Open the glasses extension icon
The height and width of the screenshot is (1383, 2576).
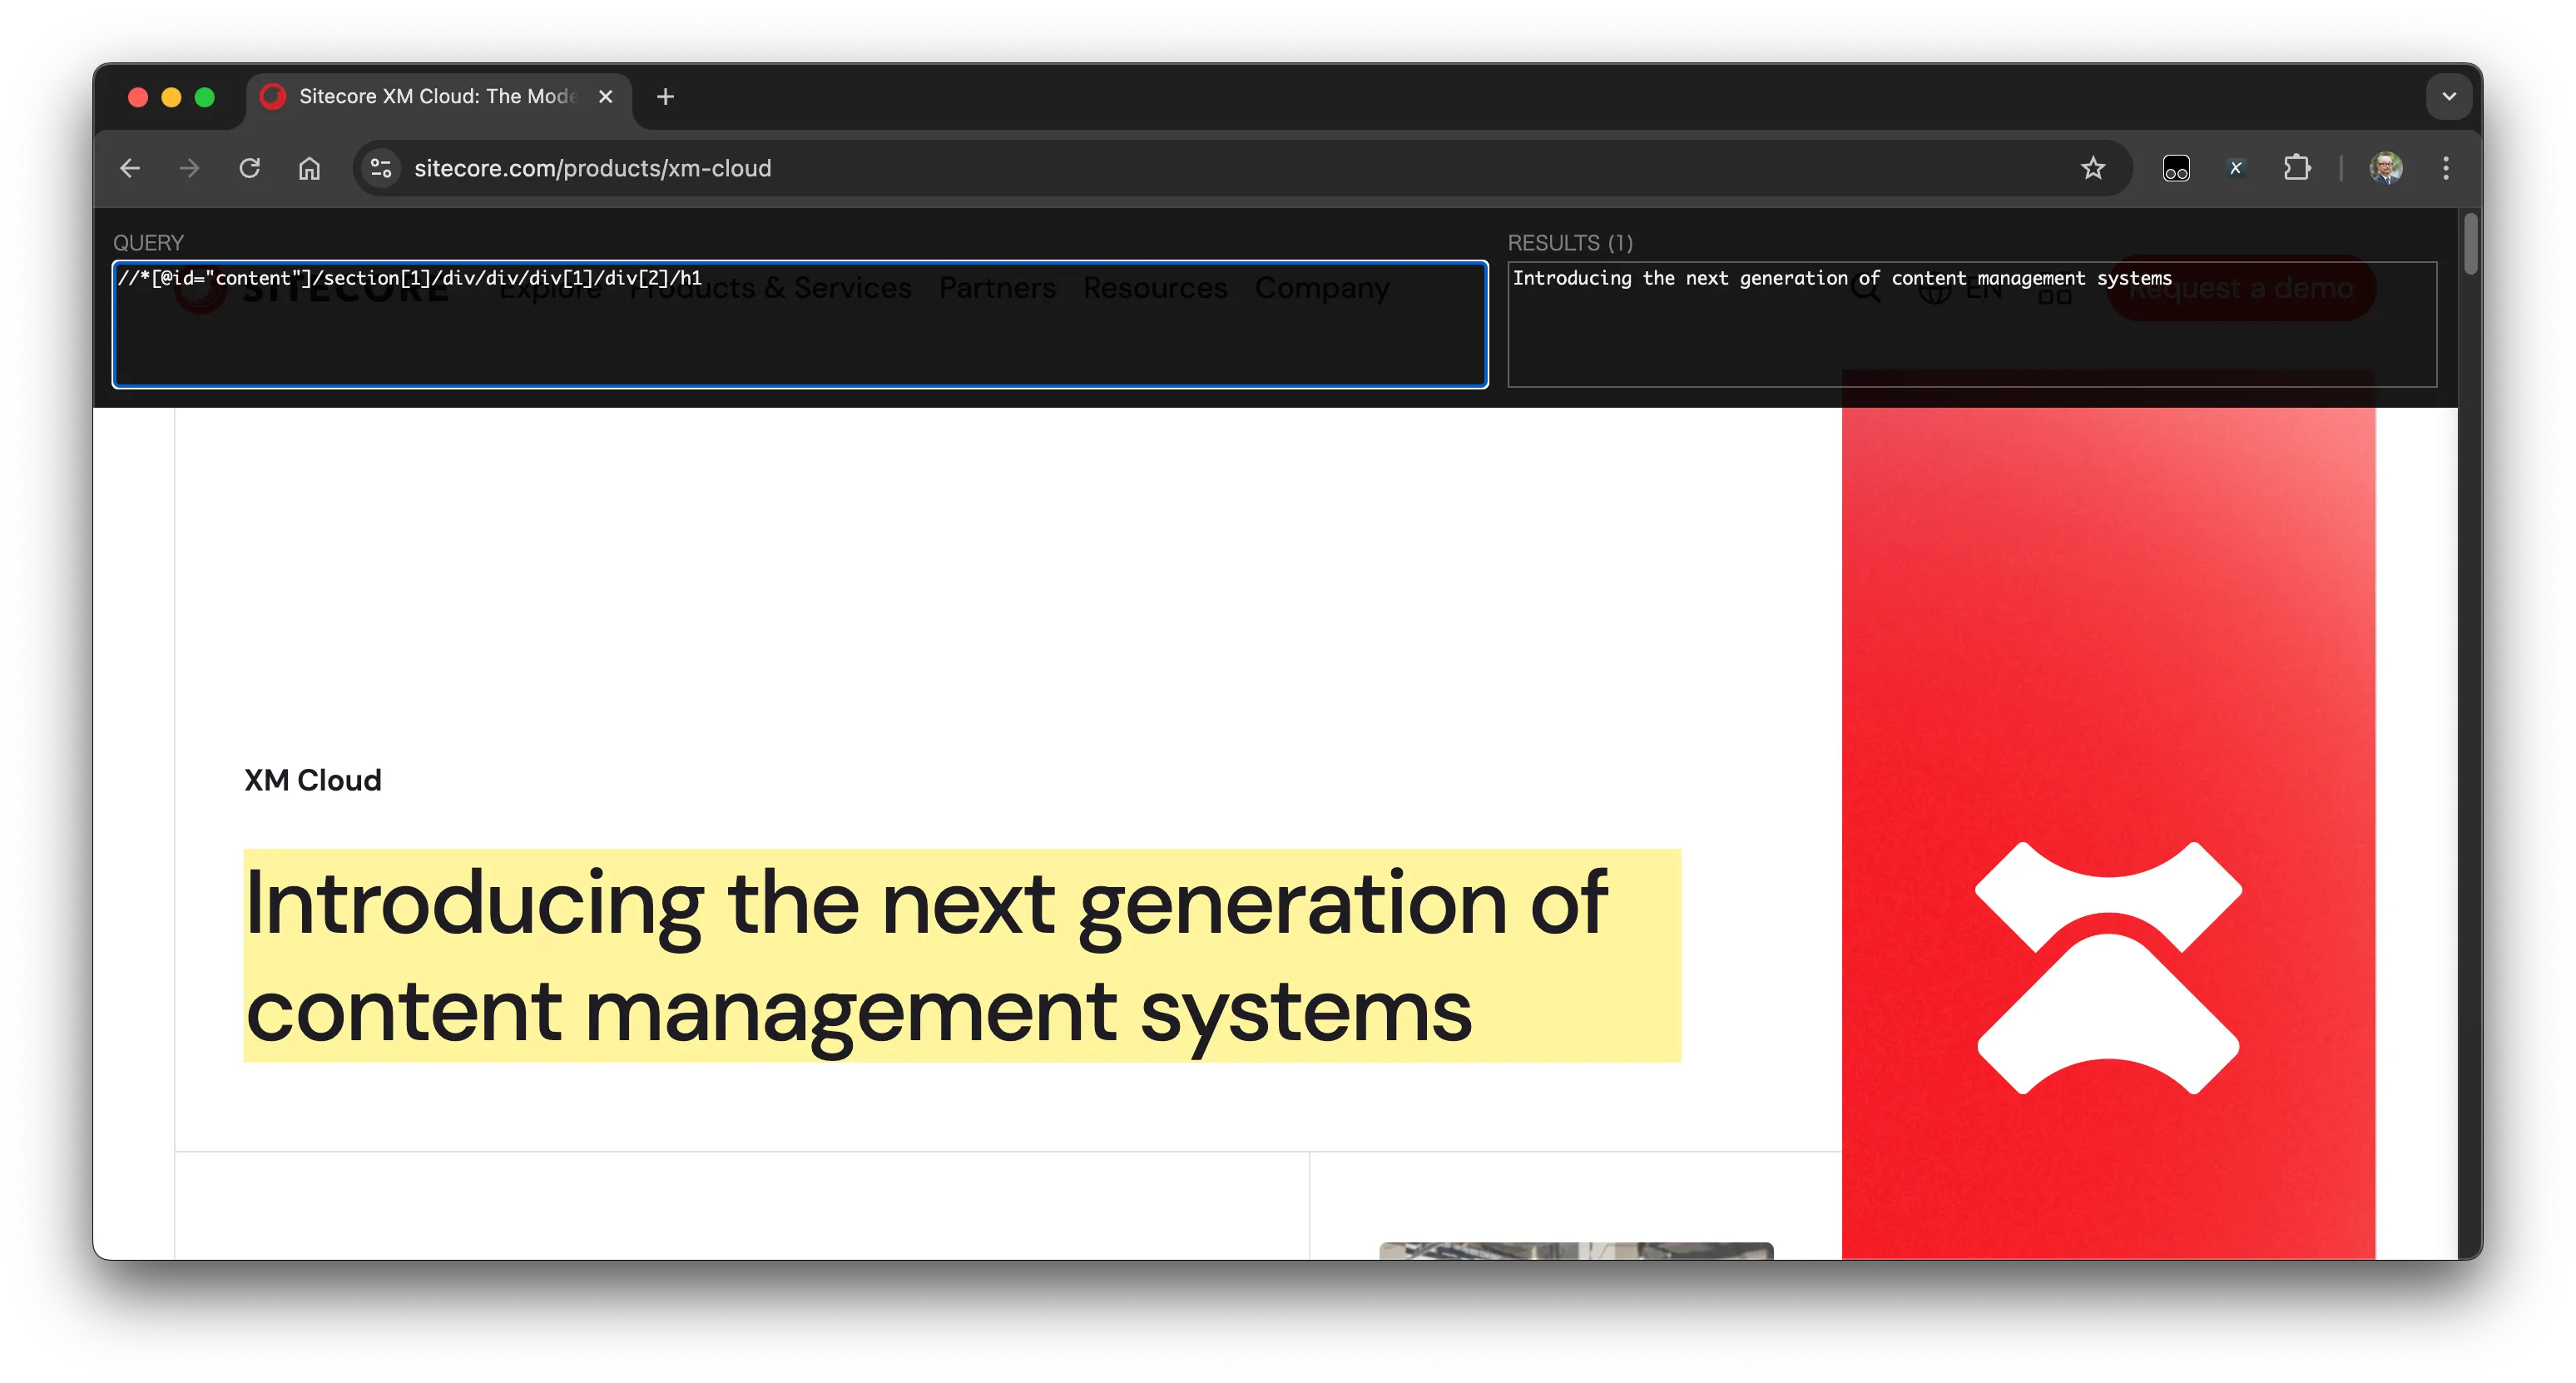(2176, 168)
